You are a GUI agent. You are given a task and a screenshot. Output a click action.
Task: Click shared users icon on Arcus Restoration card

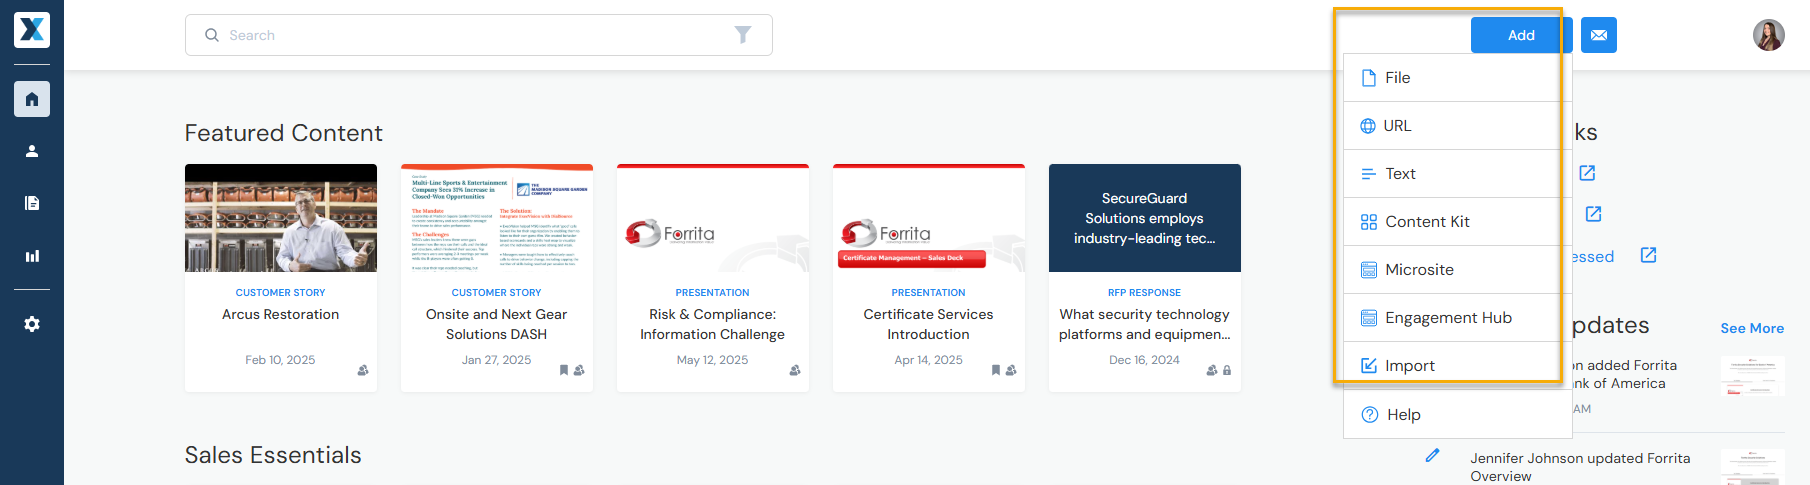pyautogui.click(x=363, y=370)
